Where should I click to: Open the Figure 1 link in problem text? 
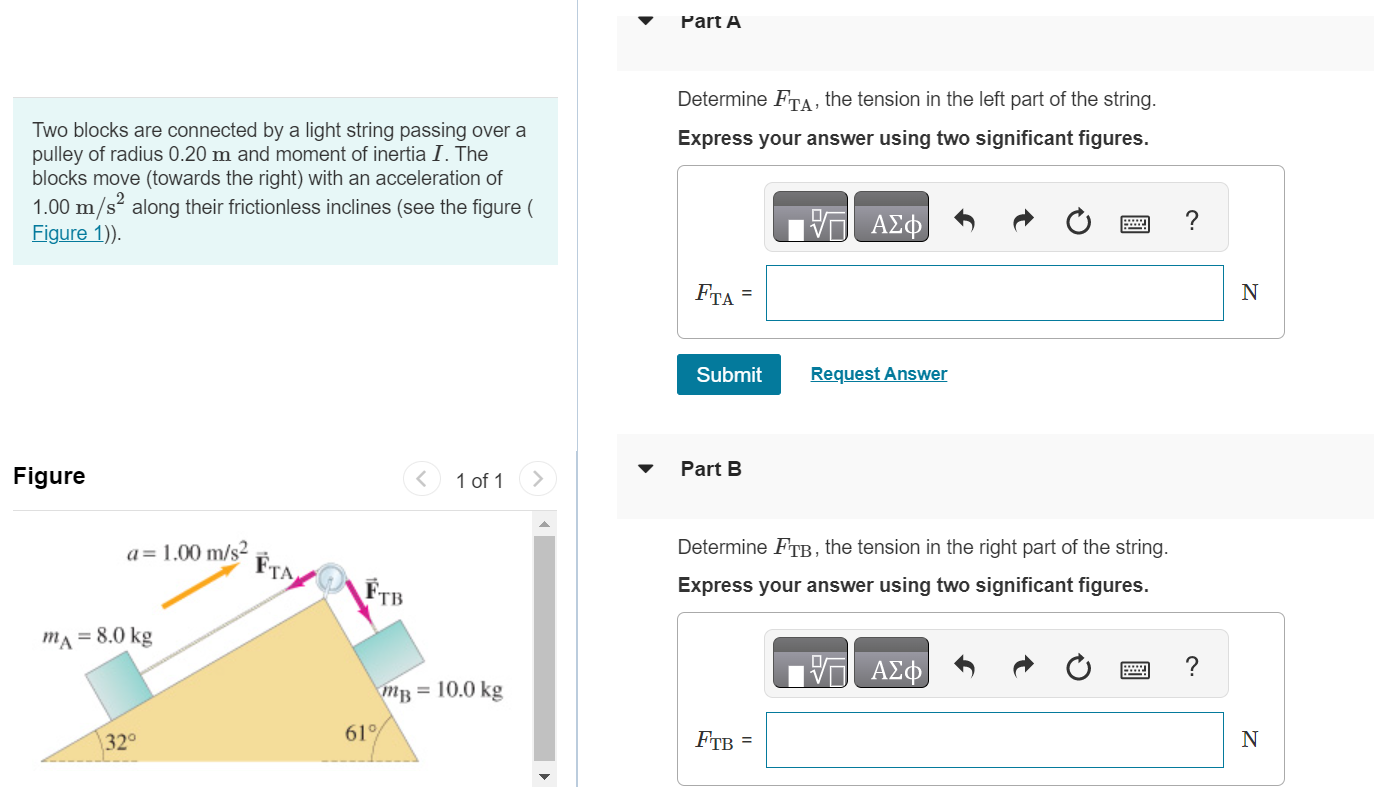pyautogui.click(x=66, y=232)
